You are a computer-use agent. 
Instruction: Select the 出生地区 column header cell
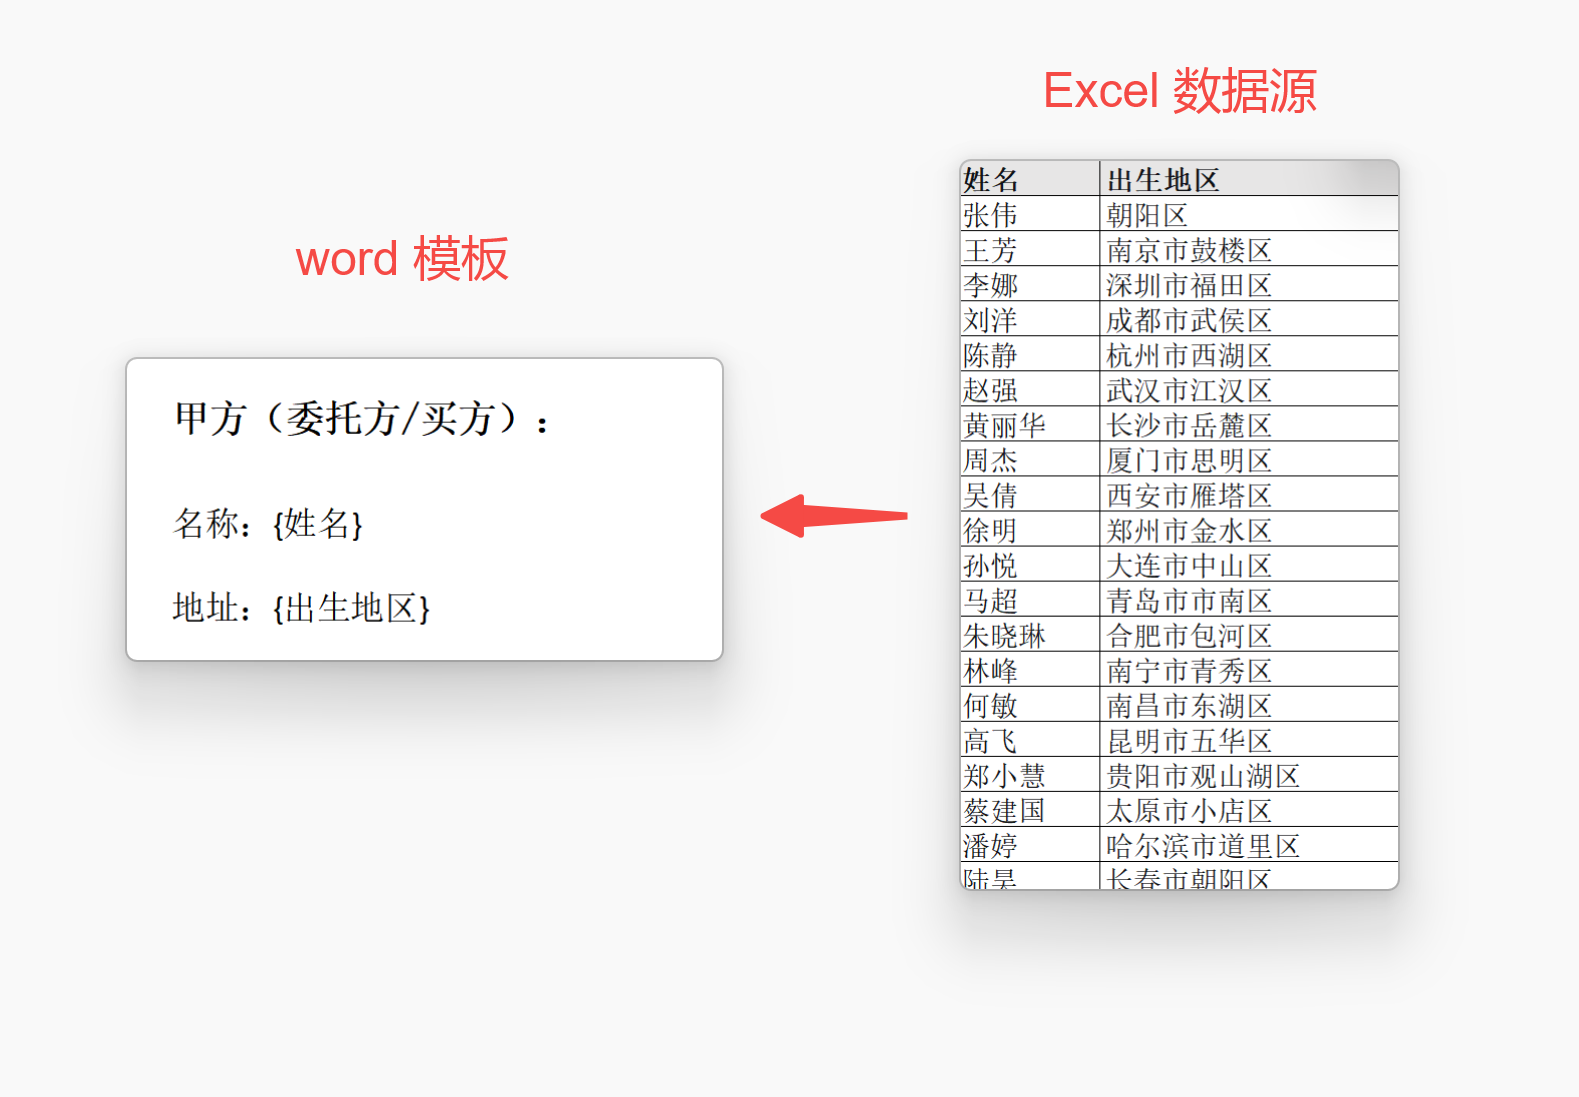coord(1247,180)
